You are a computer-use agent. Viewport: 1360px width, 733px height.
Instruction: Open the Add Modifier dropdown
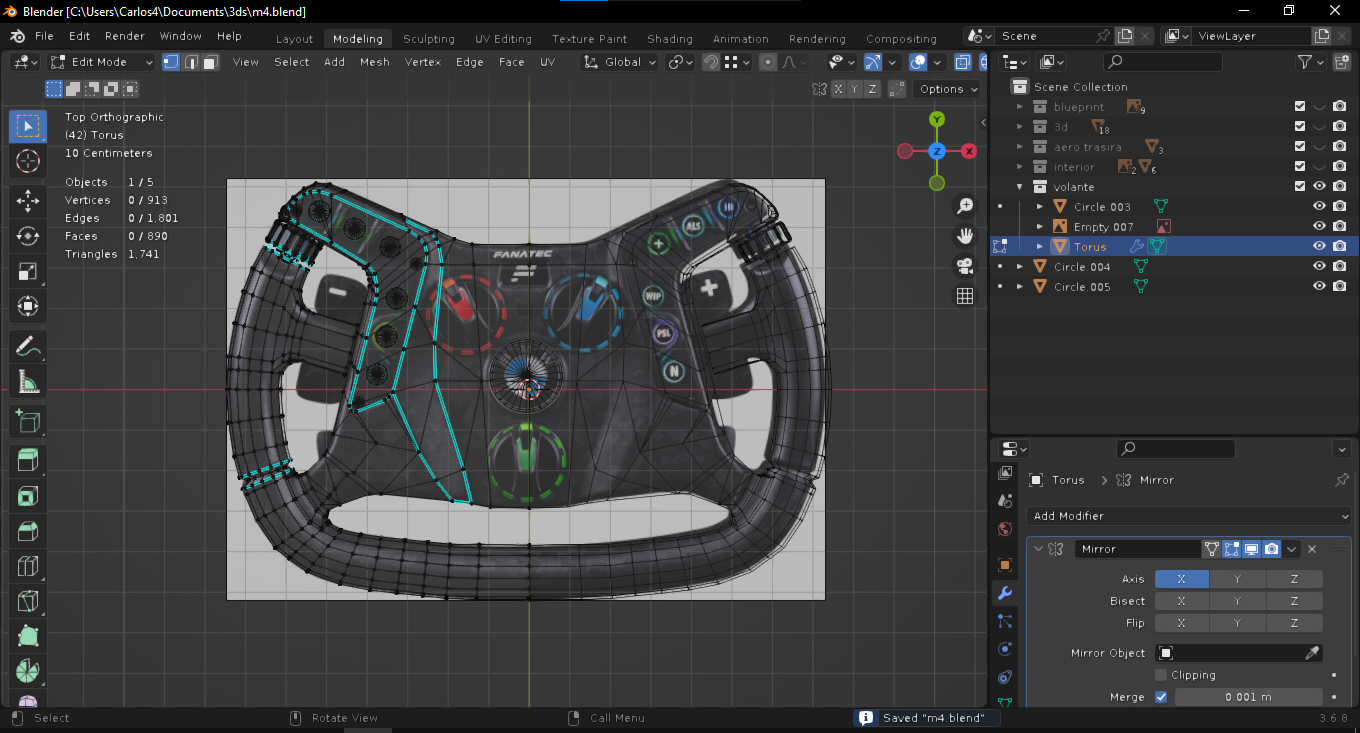click(1188, 516)
